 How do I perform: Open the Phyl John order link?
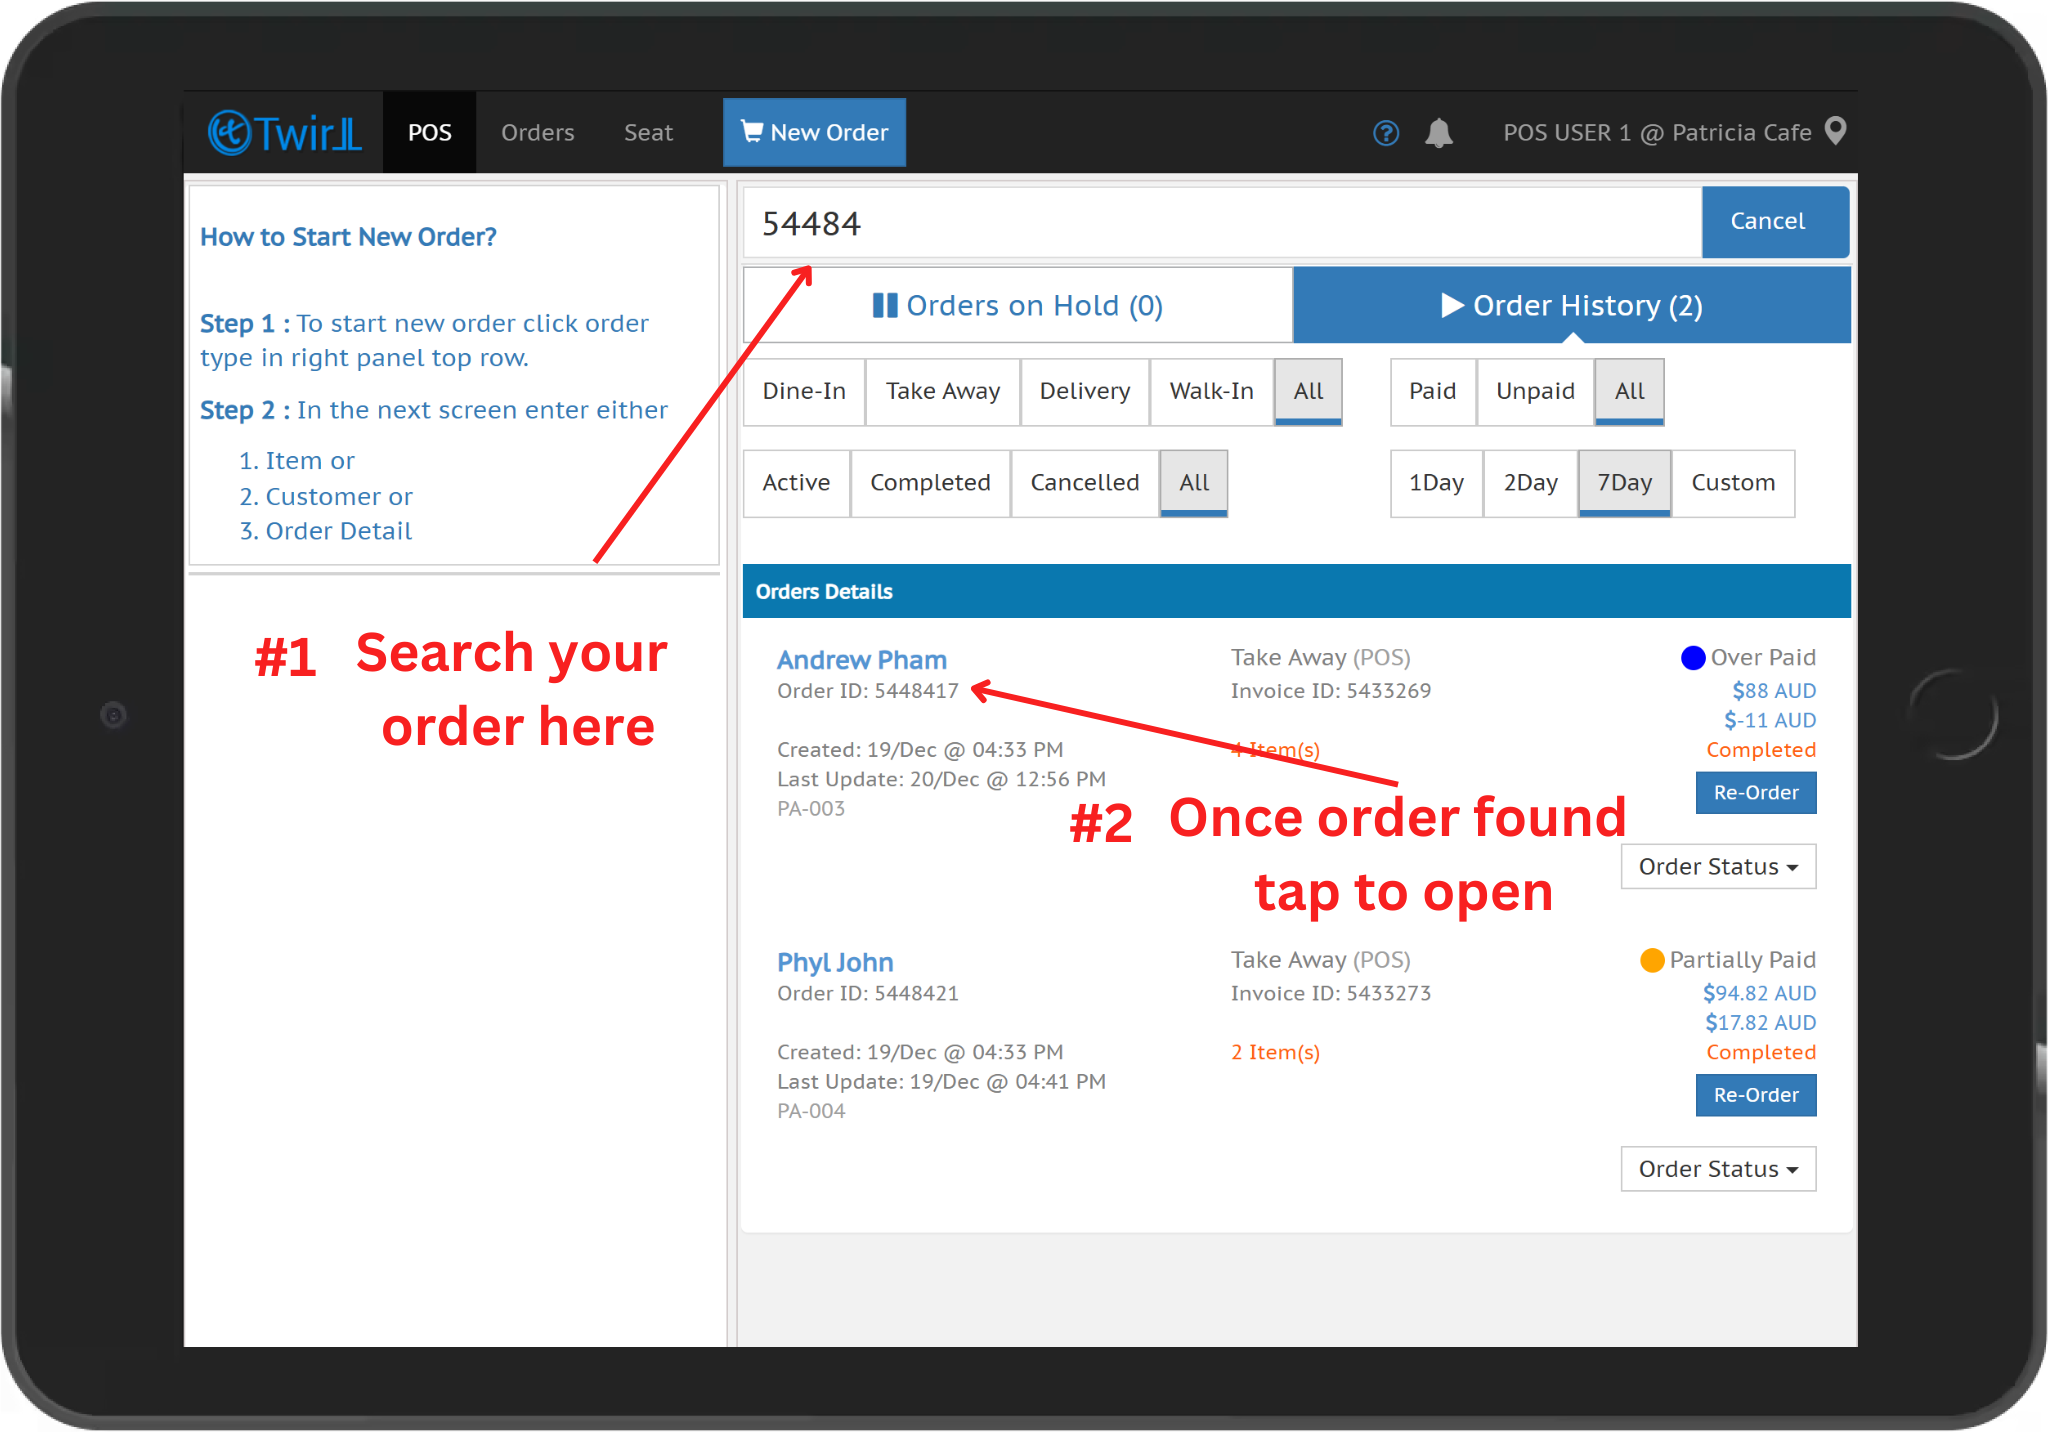coord(835,962)
